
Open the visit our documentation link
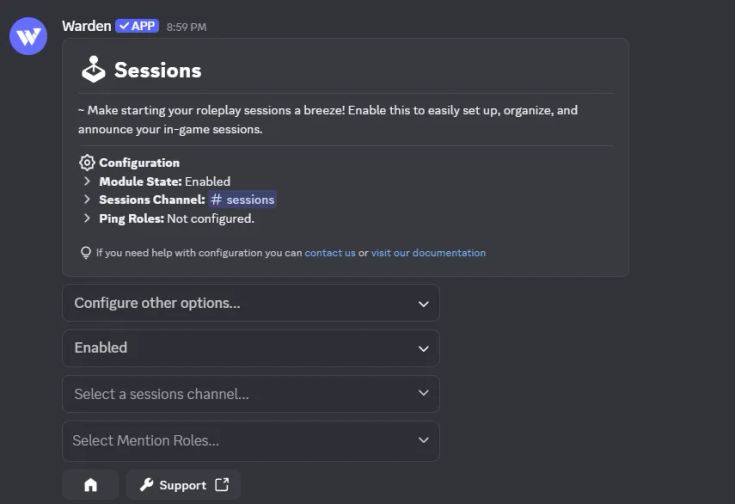coord(428,253)
